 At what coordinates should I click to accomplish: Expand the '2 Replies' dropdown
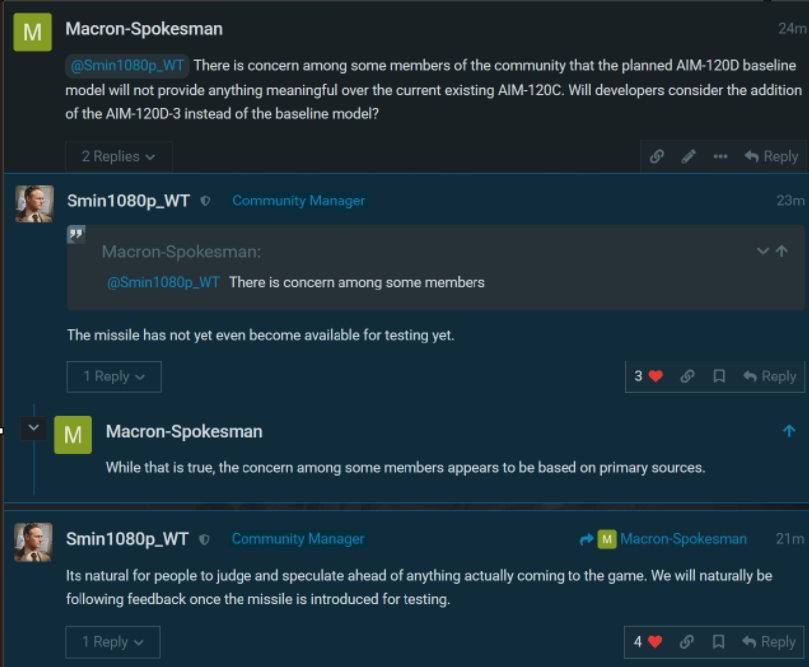tap(118, 156)
